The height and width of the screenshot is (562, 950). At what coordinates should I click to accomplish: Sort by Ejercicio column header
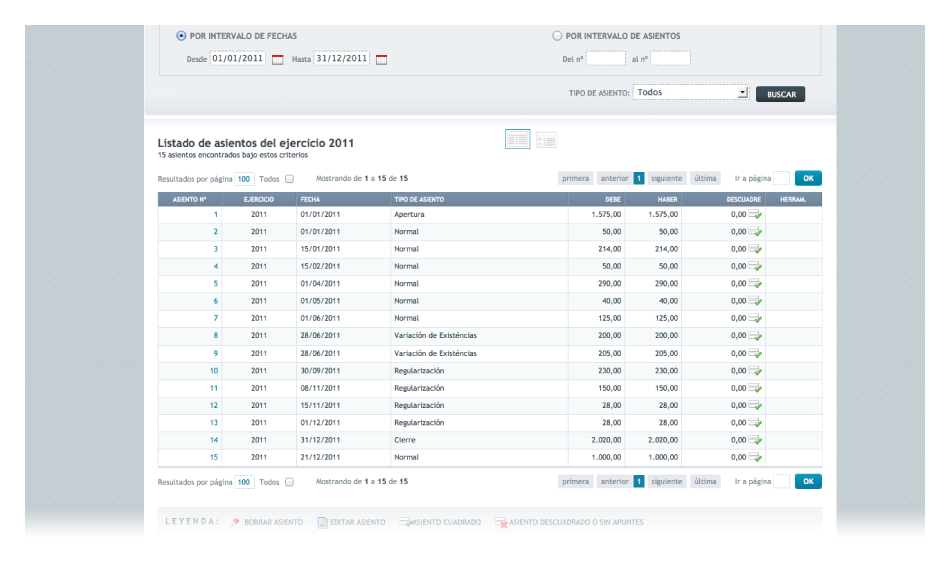click(x=259, y=199)
